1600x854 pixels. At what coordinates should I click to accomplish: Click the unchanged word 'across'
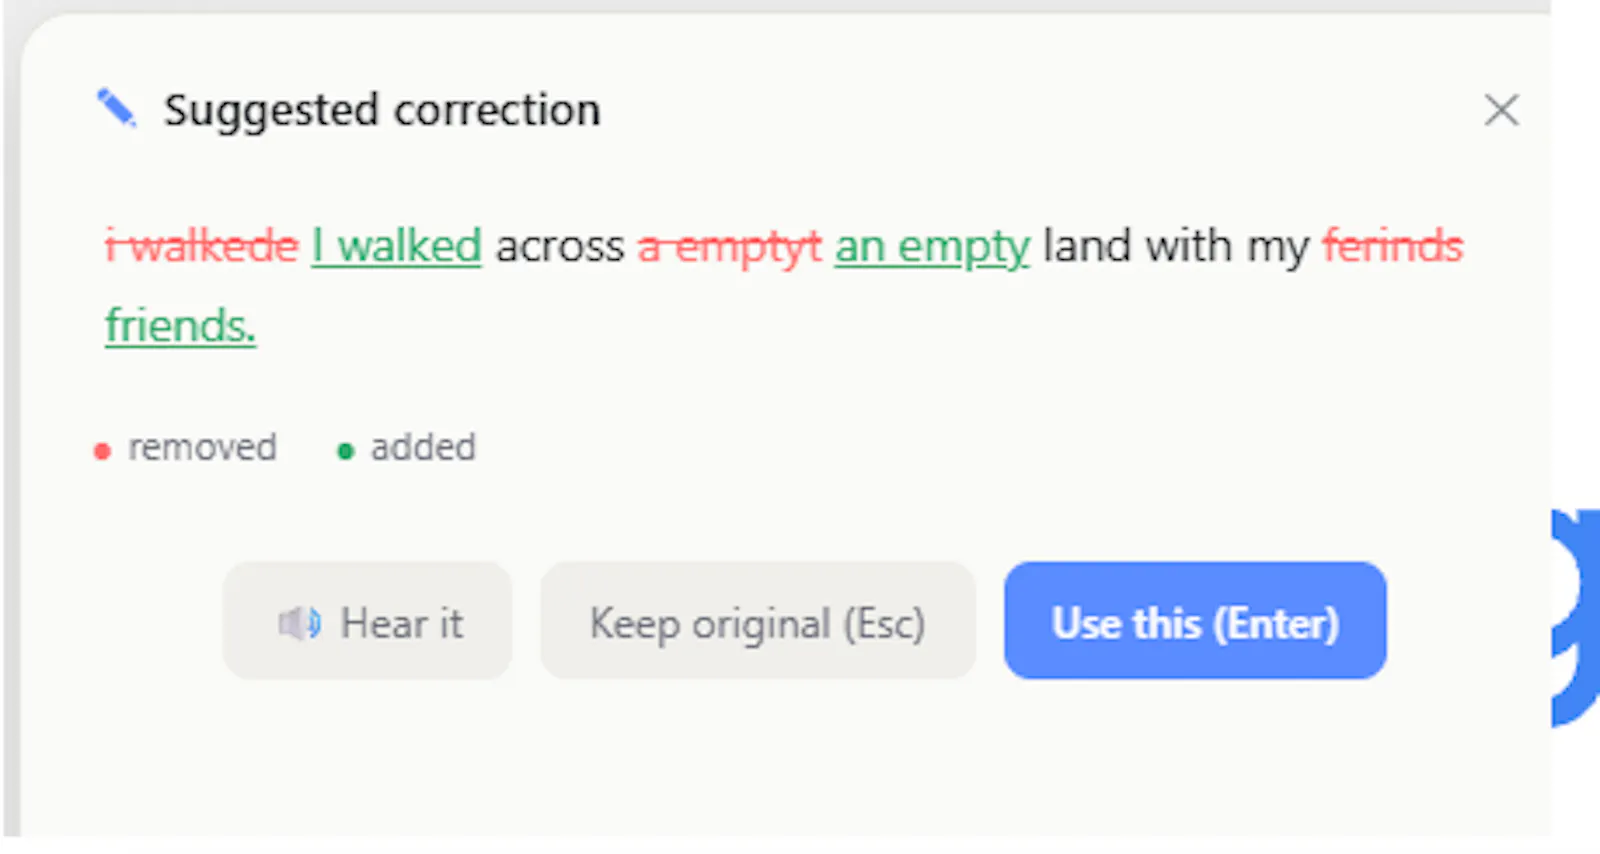coord(560,246)
